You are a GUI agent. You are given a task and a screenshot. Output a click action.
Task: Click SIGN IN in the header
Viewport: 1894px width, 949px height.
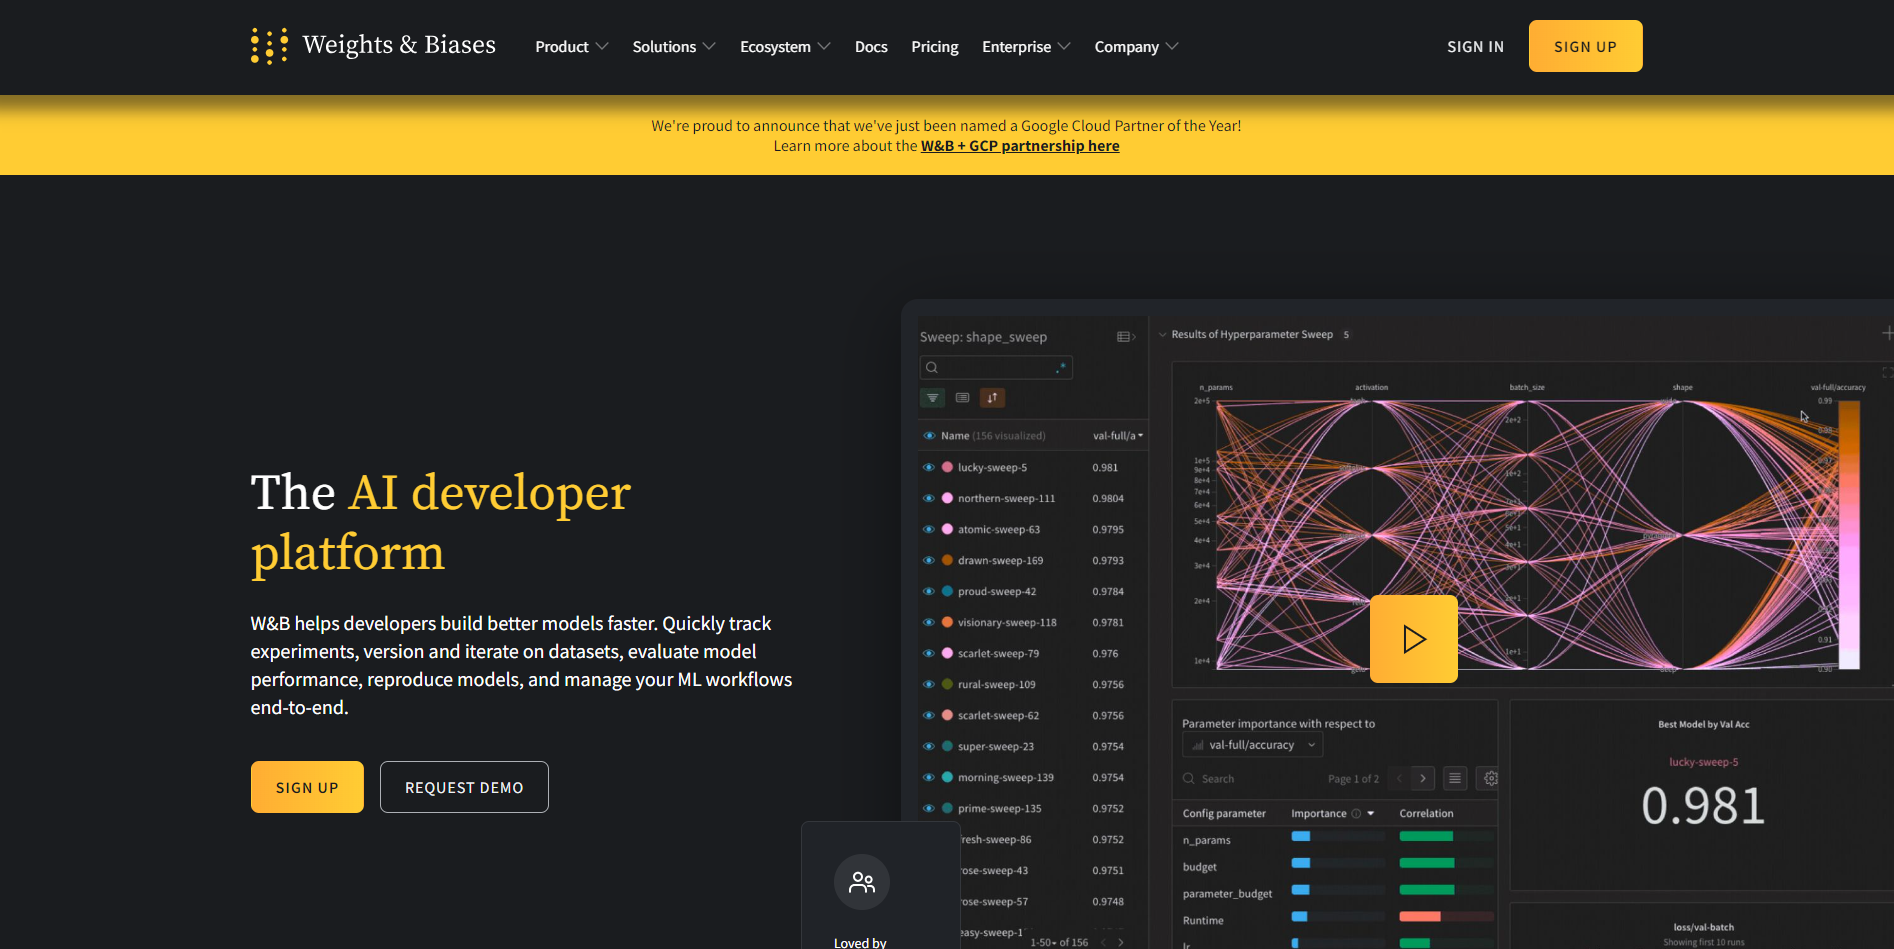tap(1475, 47)
